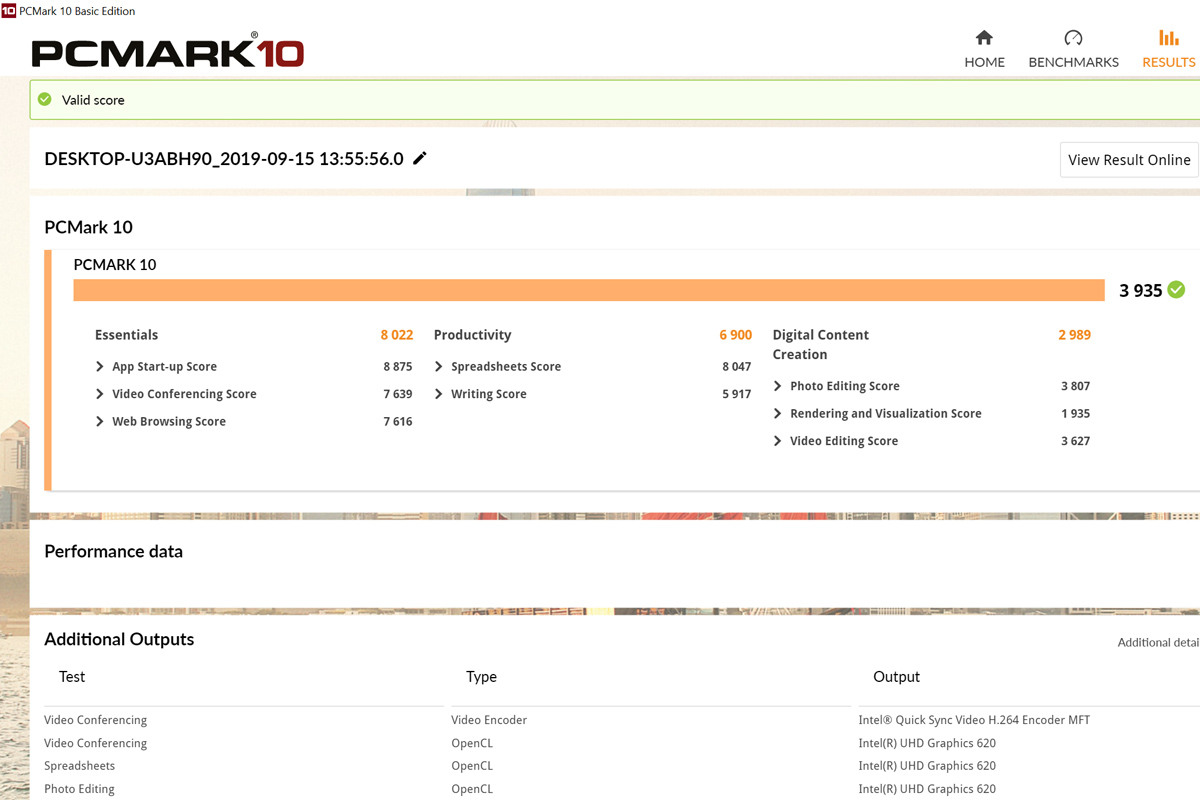Click the Output column header
1200x800 pixels.
(896, 677)
